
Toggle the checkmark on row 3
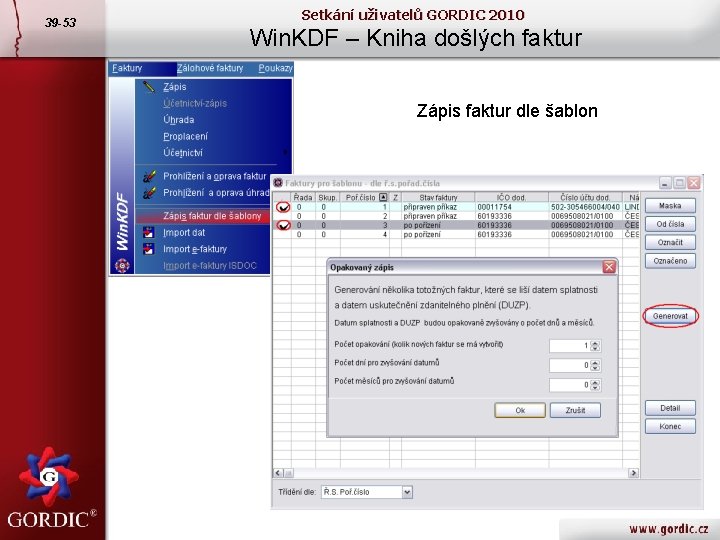coord(283,225)
